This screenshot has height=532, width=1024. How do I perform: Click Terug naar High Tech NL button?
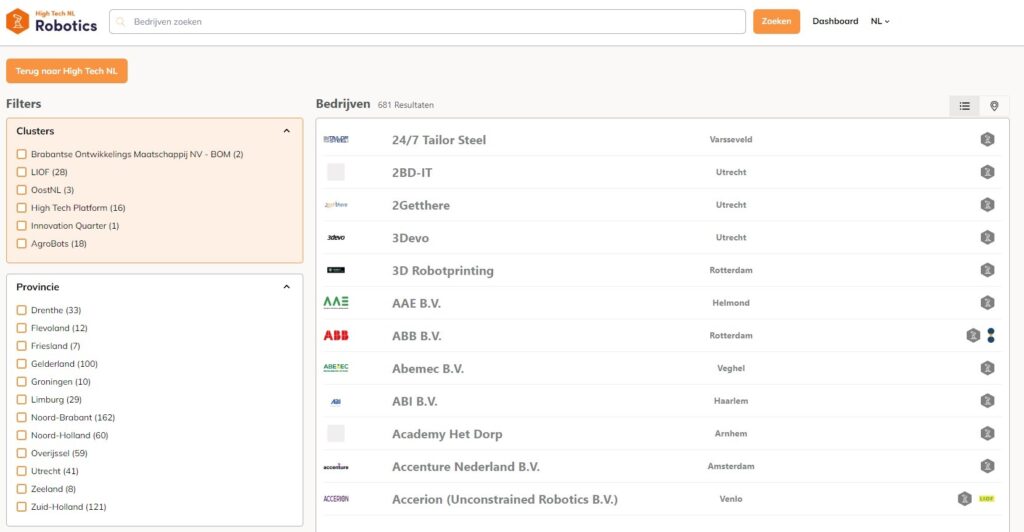(67, 70)
